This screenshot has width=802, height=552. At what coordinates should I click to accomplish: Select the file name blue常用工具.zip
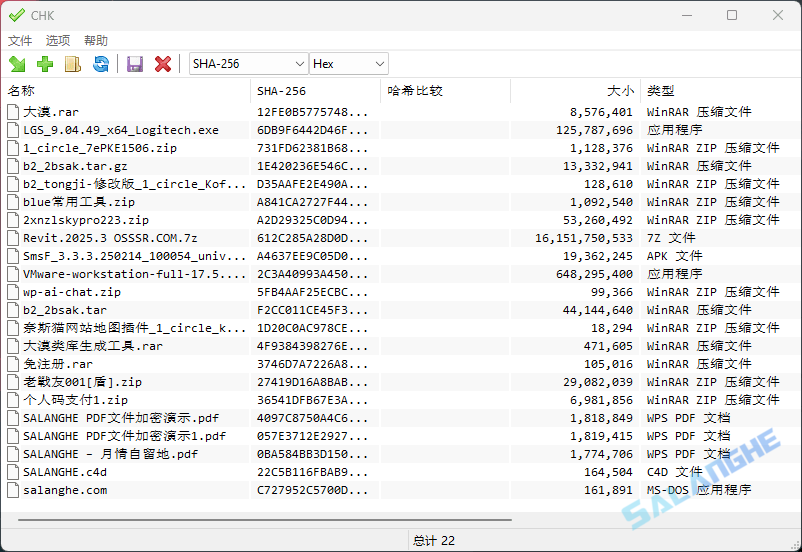(79, 202)
